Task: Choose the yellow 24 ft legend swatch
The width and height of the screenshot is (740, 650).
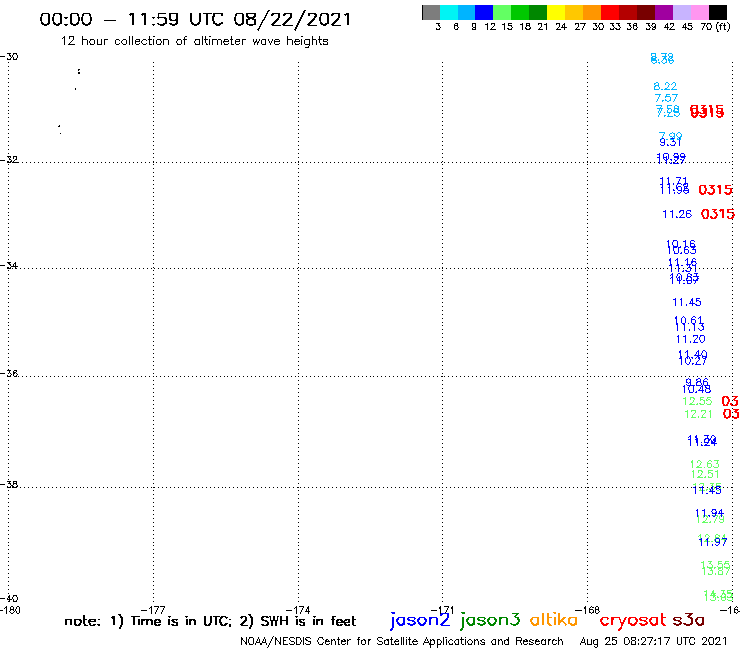Action: (556, 12)
